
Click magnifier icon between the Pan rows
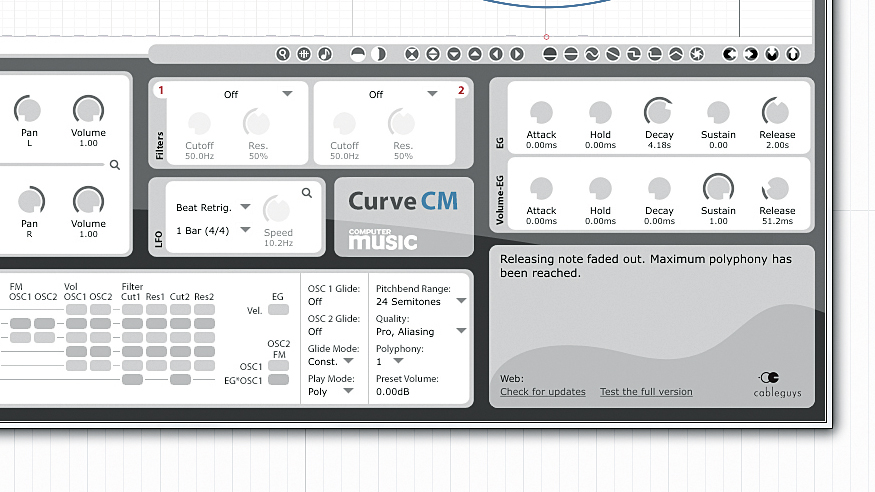pyautogui.click(x=115, y=165)
